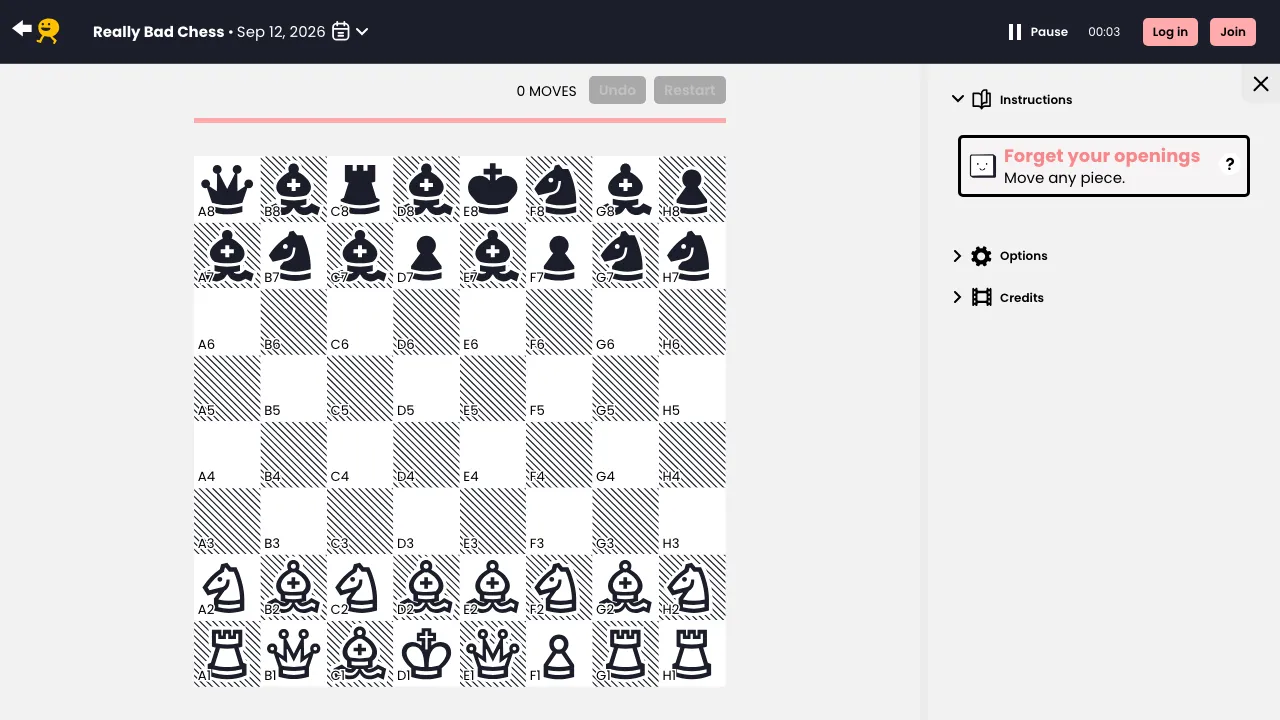Click the Log in button
Viewport: 1280px width, 720px height.
(1170, 32)
